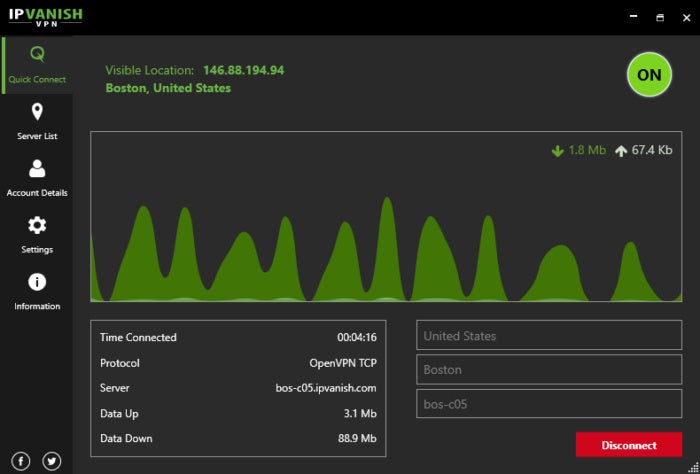Image resolution: width=700 pixels, height=474 pixels.
Task: Click the 00:04:16 connected time value
Action: (x=357, y=337)
